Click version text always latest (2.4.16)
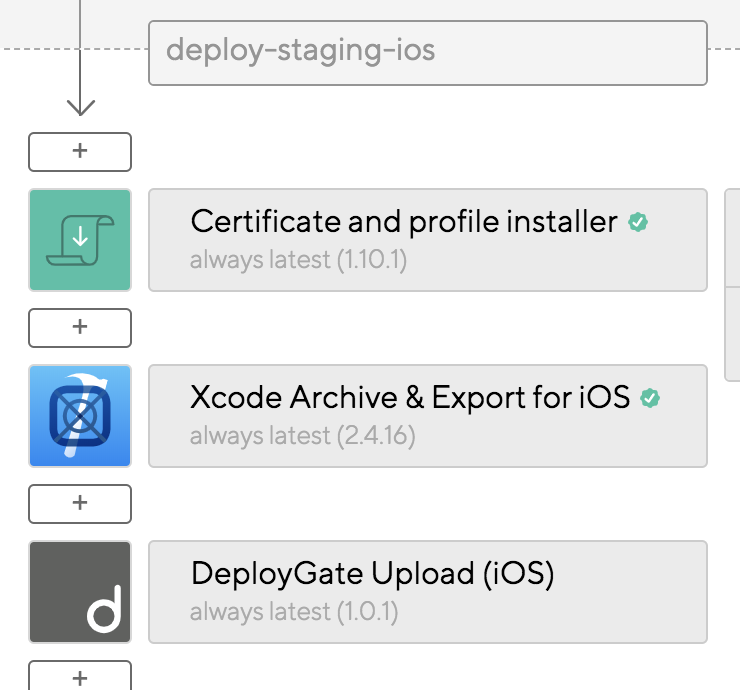Screen dimensions: 740x690 pyautogui.click(x=302, y=436)
